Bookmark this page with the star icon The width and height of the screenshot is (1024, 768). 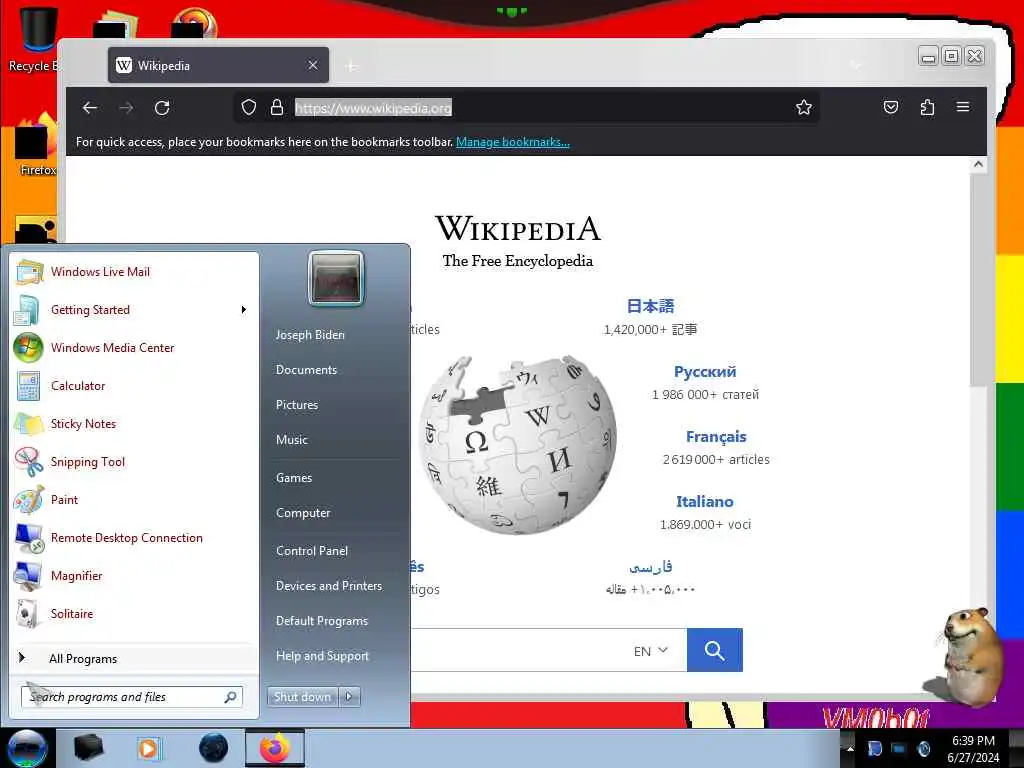click(804, 107)
